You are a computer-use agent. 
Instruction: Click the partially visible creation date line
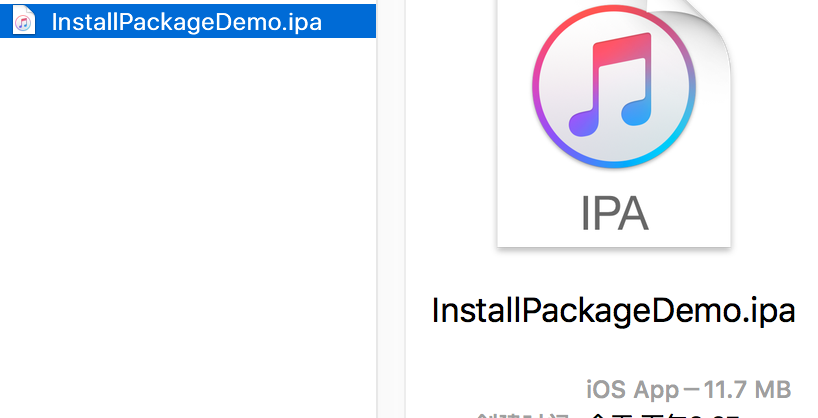pos(608,415)
